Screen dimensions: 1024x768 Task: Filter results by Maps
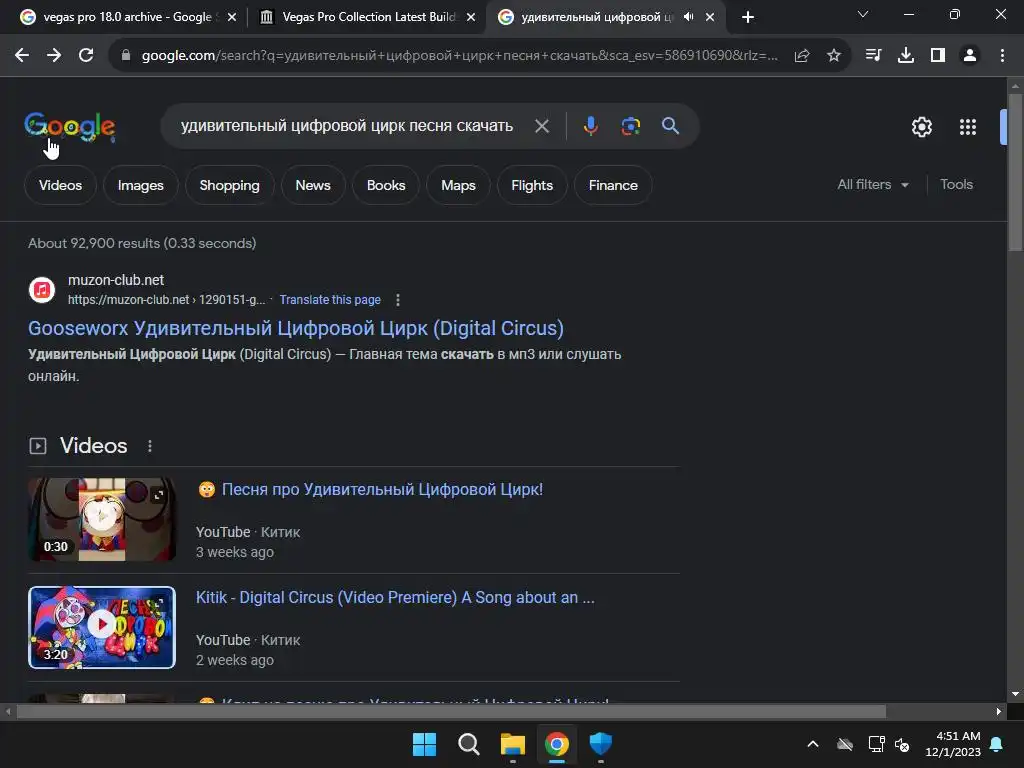(458, 185)
